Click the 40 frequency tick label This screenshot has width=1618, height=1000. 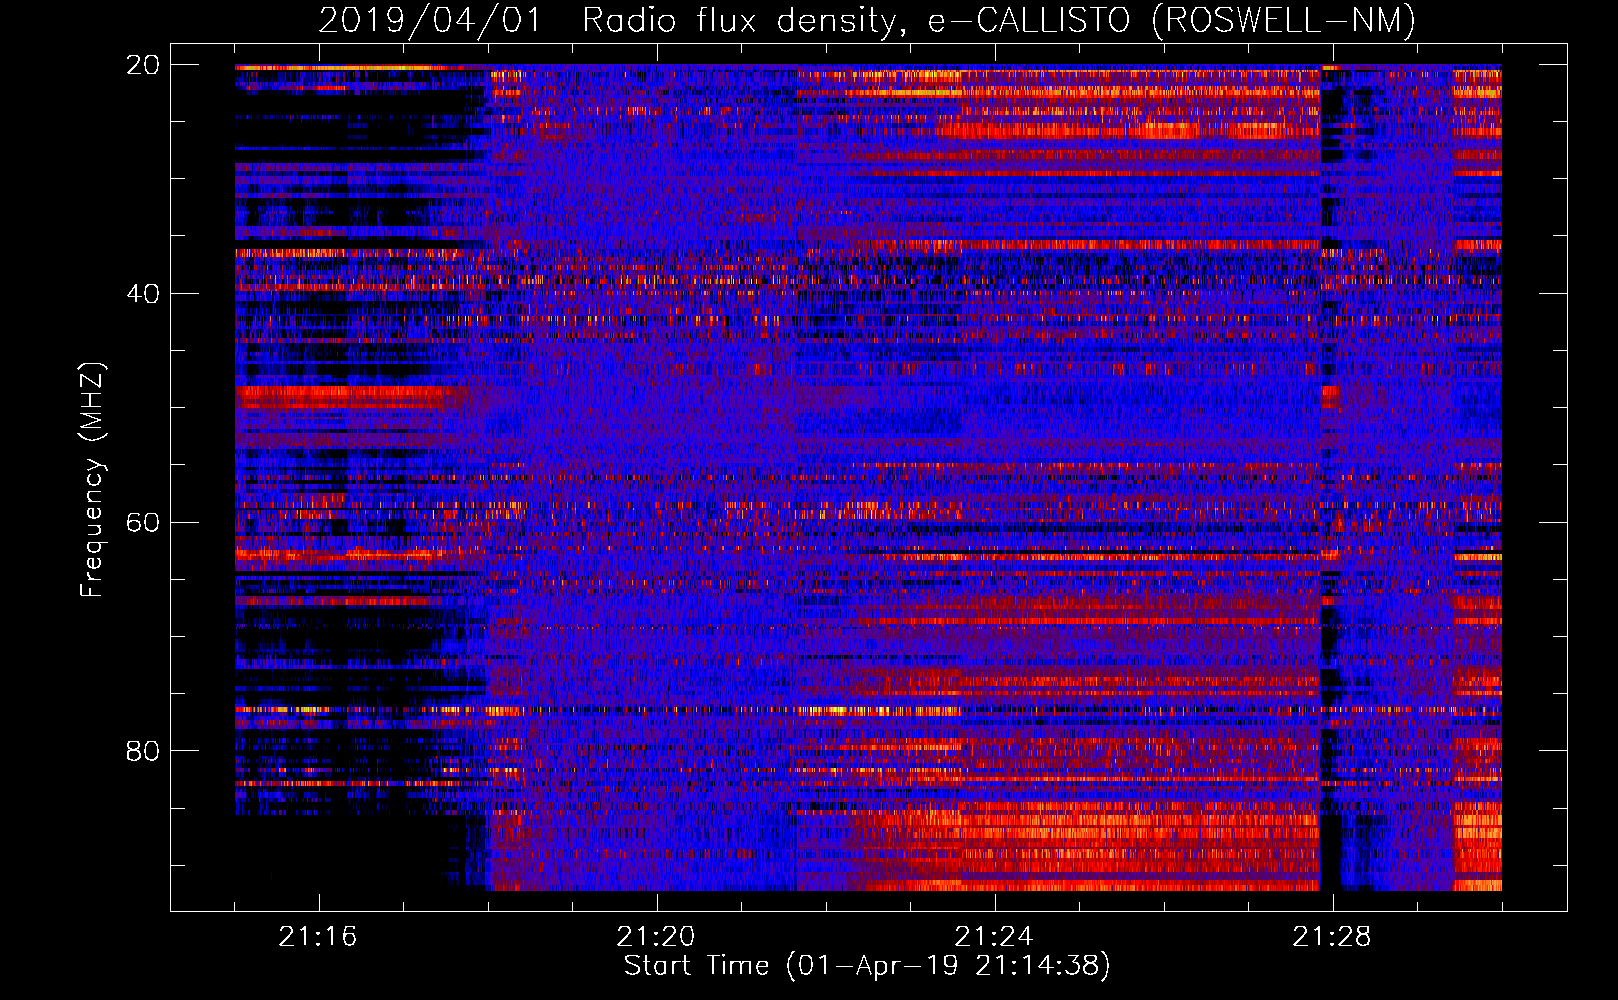(143, 293)
